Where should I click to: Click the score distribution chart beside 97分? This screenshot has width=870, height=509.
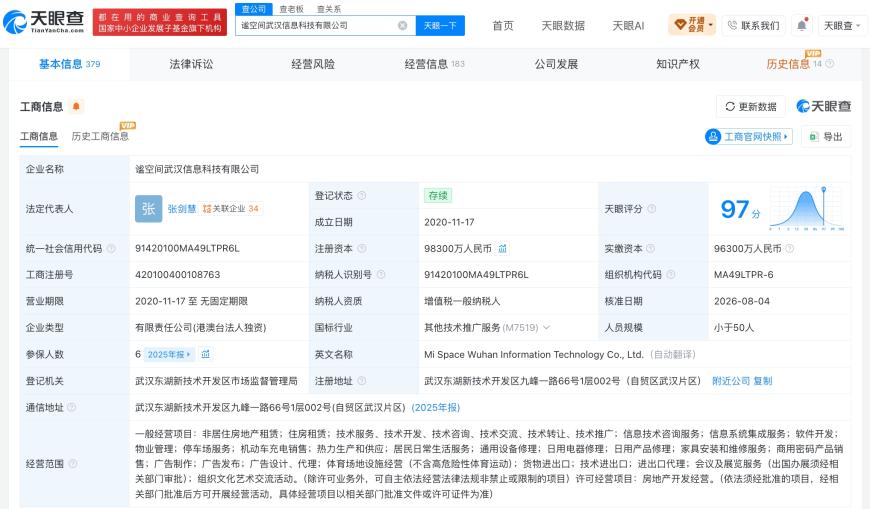tap(807, 208)
